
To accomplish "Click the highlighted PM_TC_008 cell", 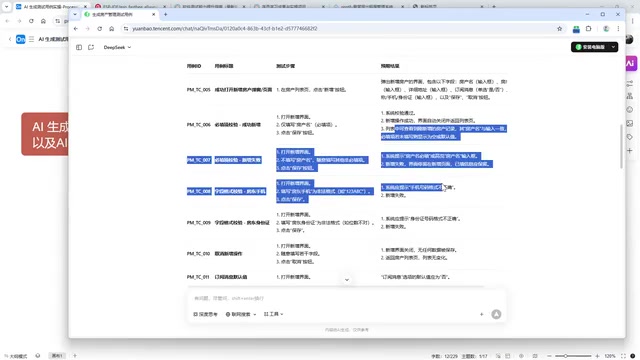I will click(199, 191).
